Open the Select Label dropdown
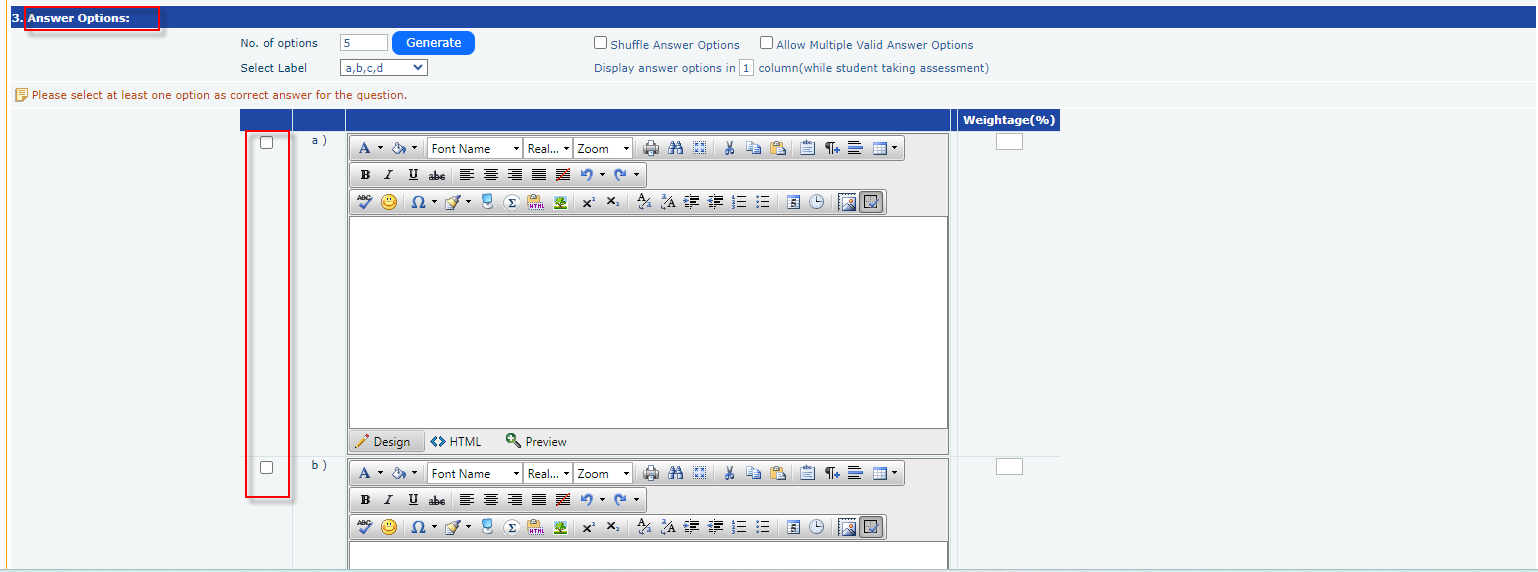This screenshot has height=572, width=1538. [384, 68]
